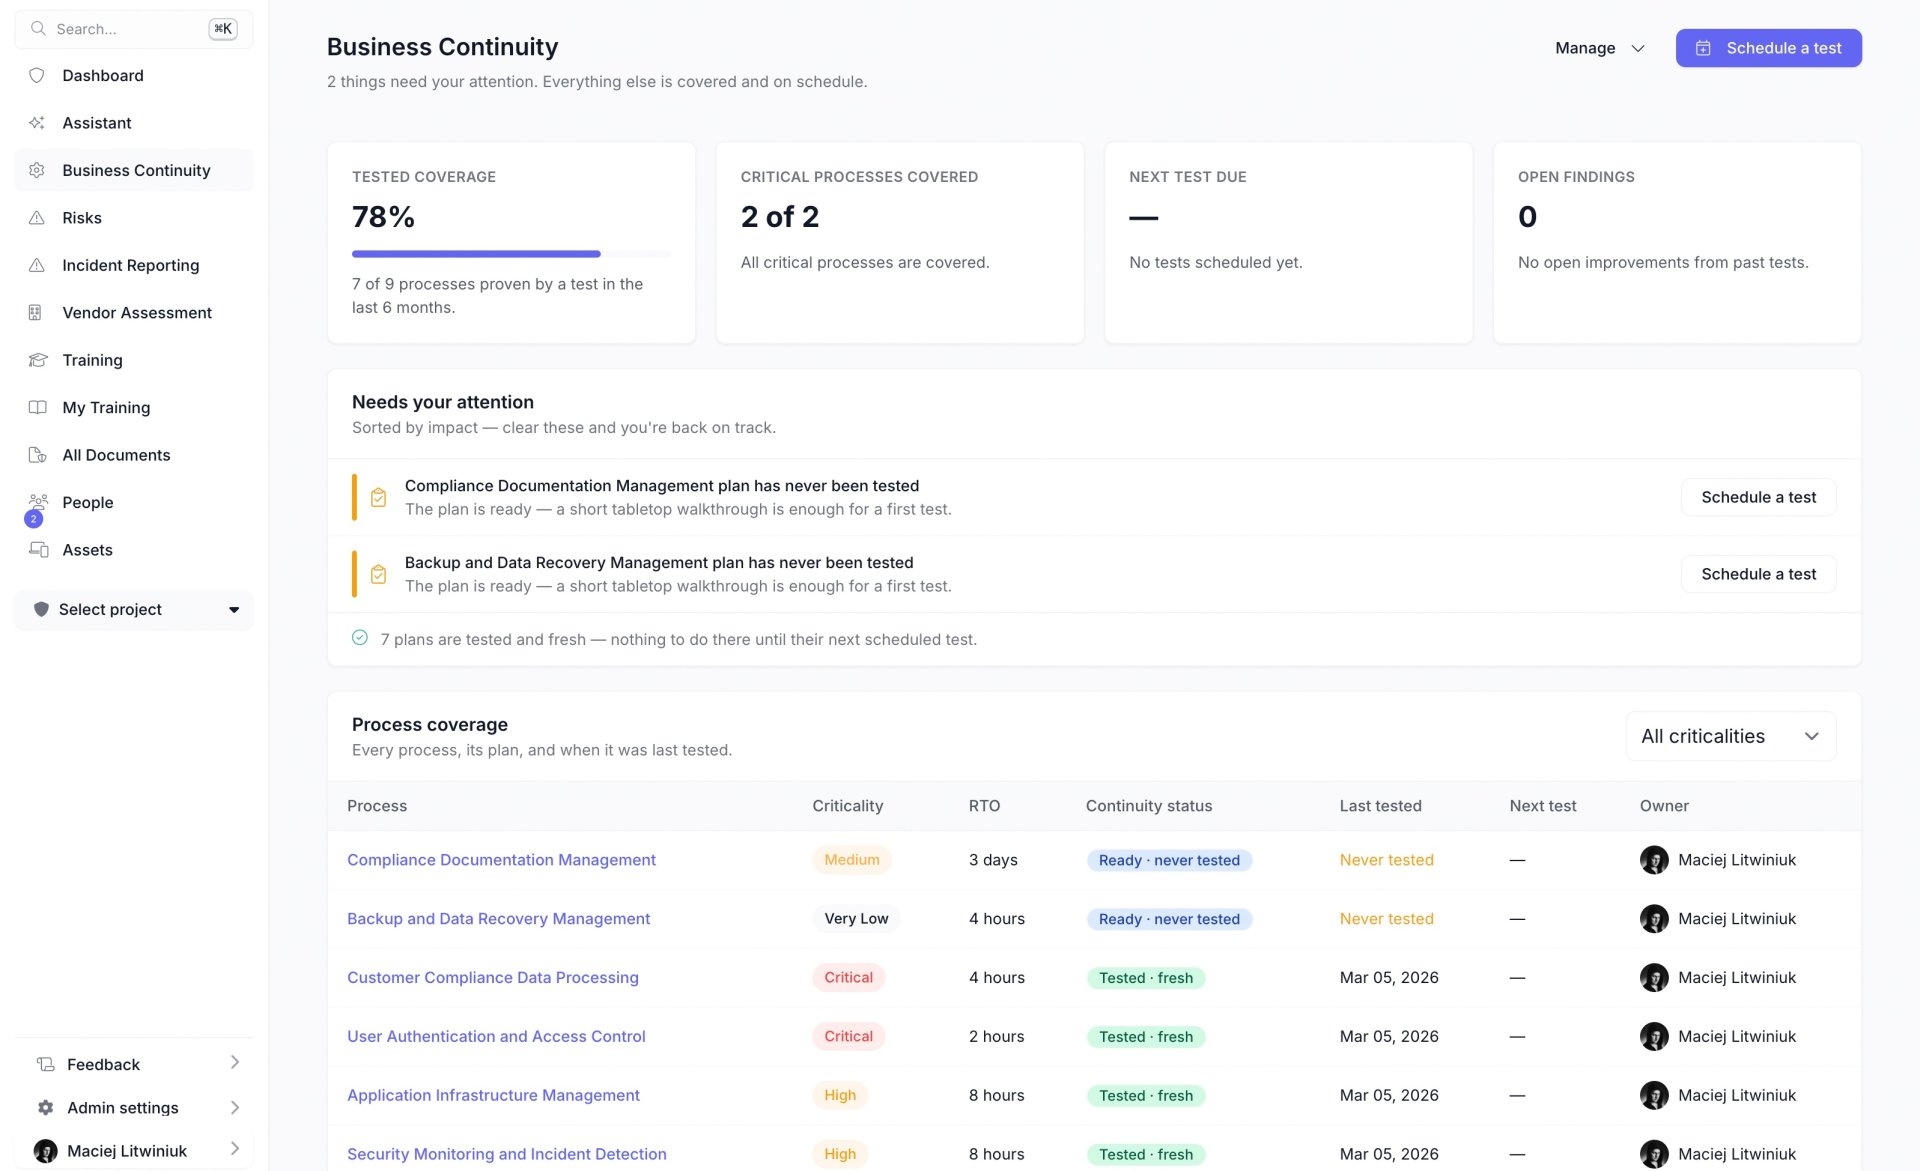The image size is (1920, 1171).
Task: Click the Medium criticality badge
Action: pyautogui.click(x=852, y=860)
